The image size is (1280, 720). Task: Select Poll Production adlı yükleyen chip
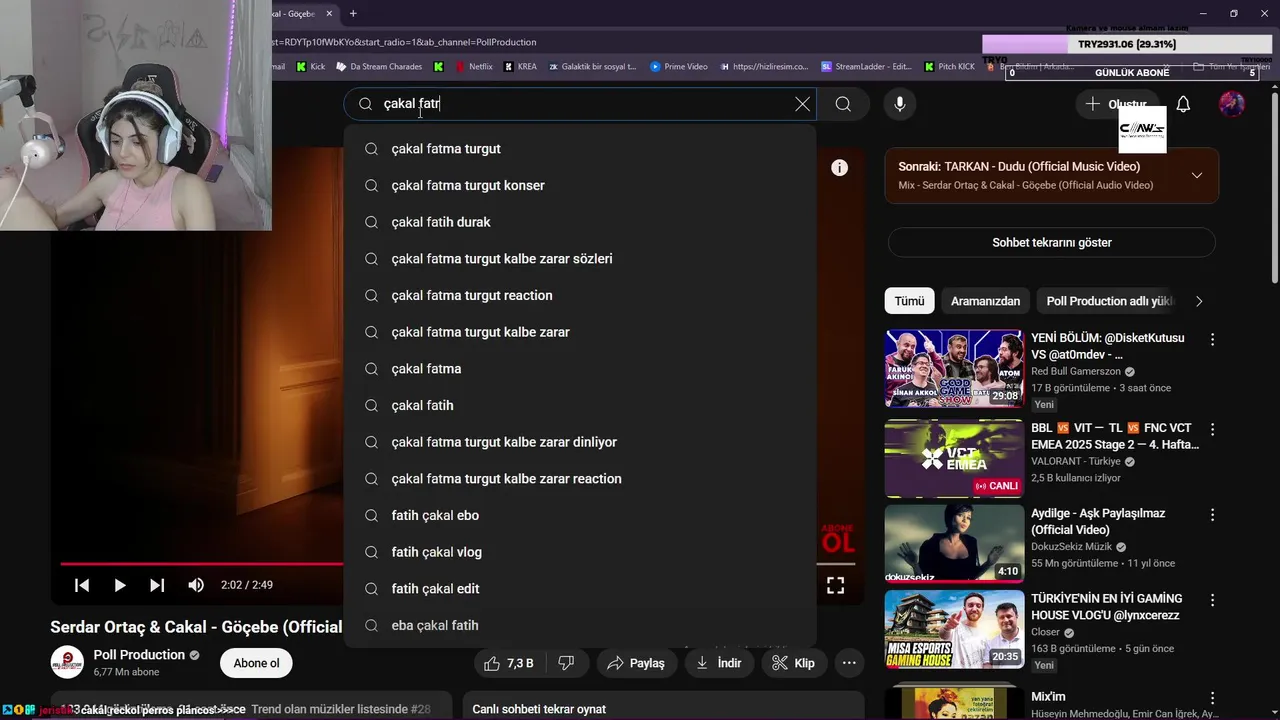[1109, 301]
